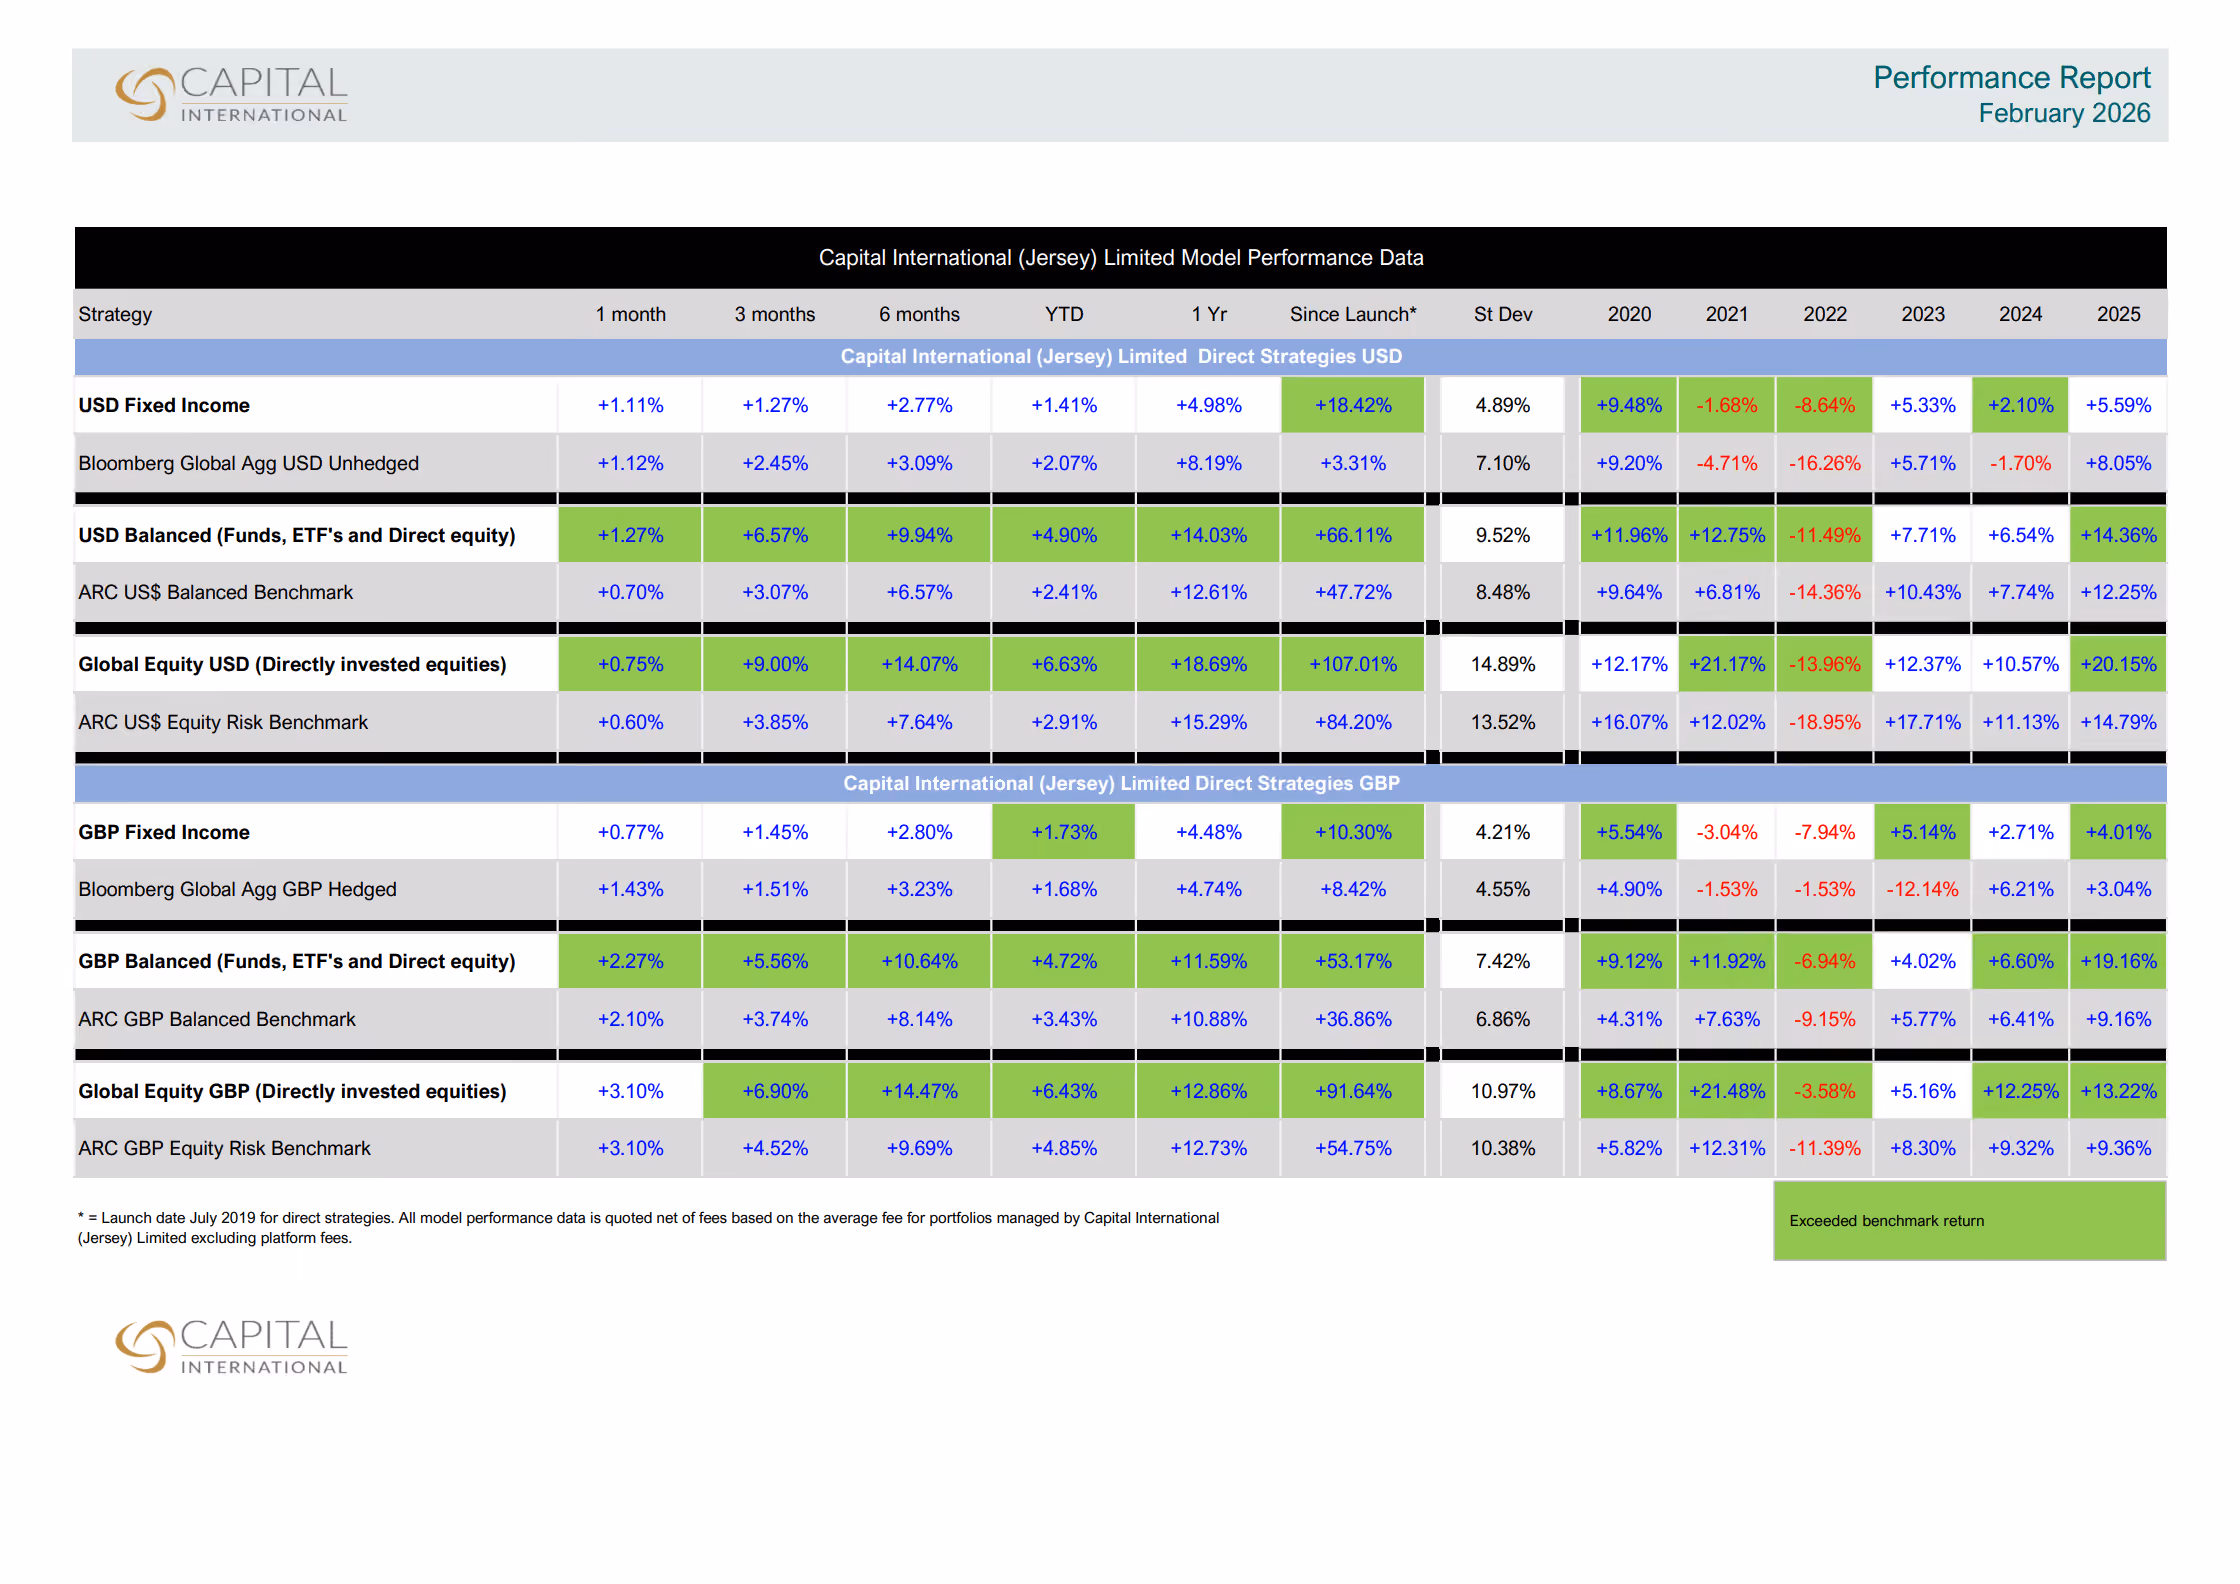This screenshot has width=2240, height=1584.
Task: Select the 'Bloomberg Global Agg USD Unhedged' row label
Action: click(x=248, y=463)
